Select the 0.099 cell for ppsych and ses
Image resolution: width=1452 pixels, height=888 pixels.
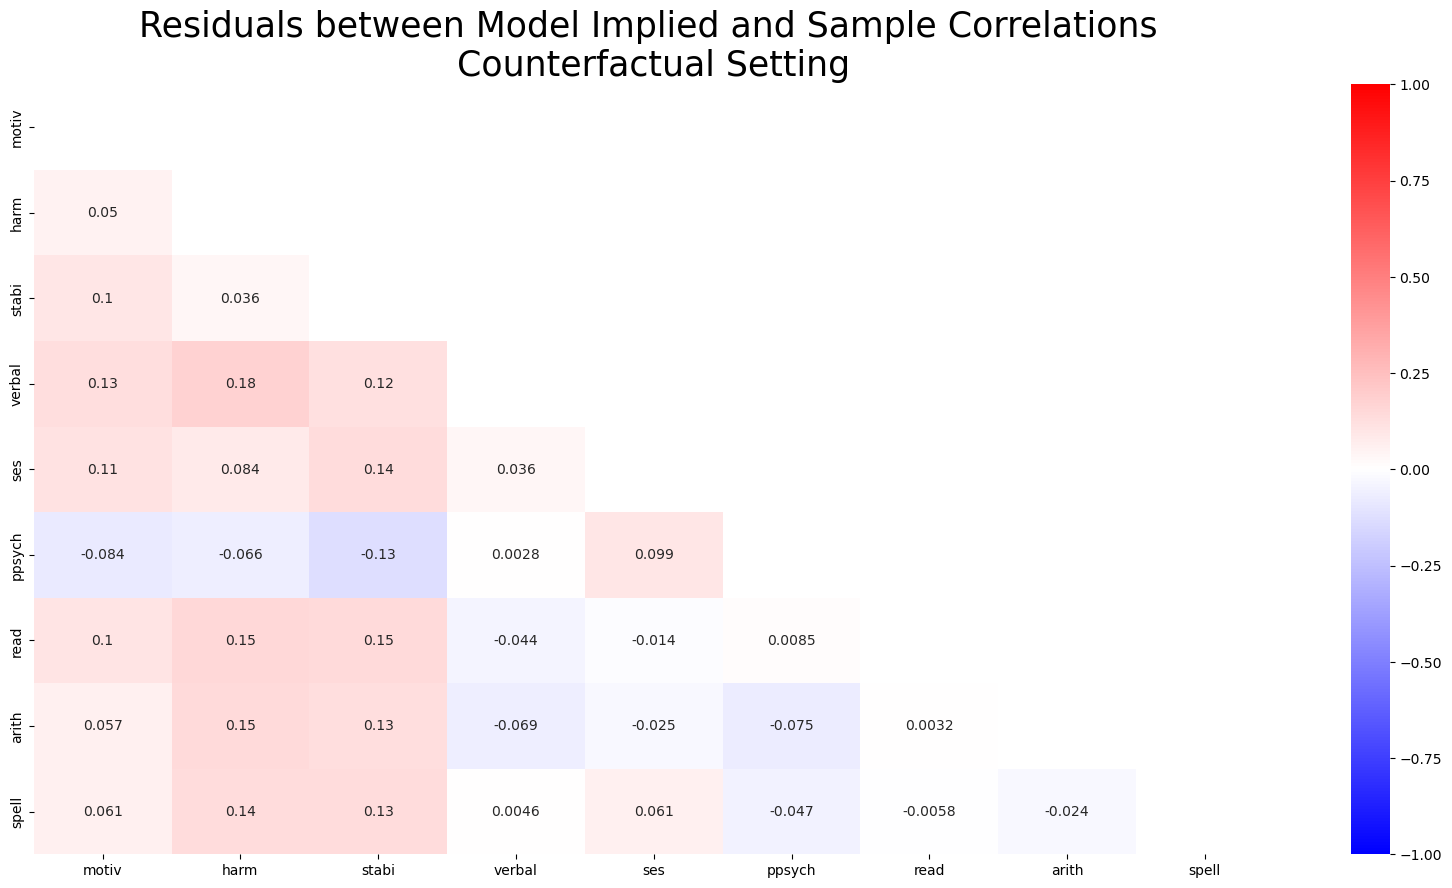click(x=654, y=555)
